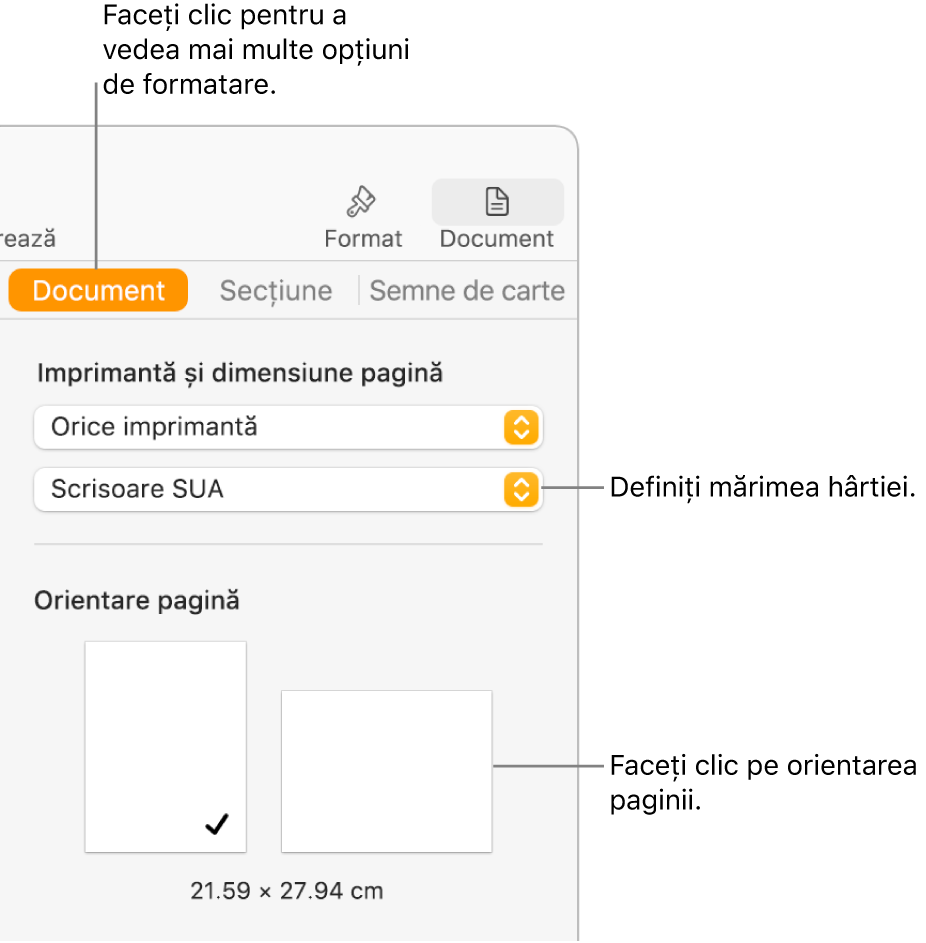
Task: Open the Semne de carte tab
Action: [x=467, y=290]
